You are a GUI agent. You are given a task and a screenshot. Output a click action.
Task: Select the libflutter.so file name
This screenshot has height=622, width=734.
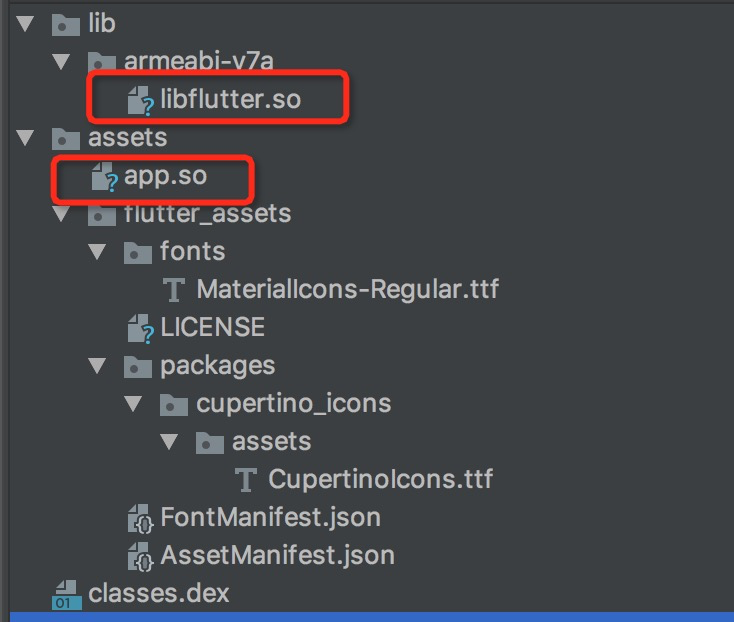pyautogui.click(x=231, y=99)
